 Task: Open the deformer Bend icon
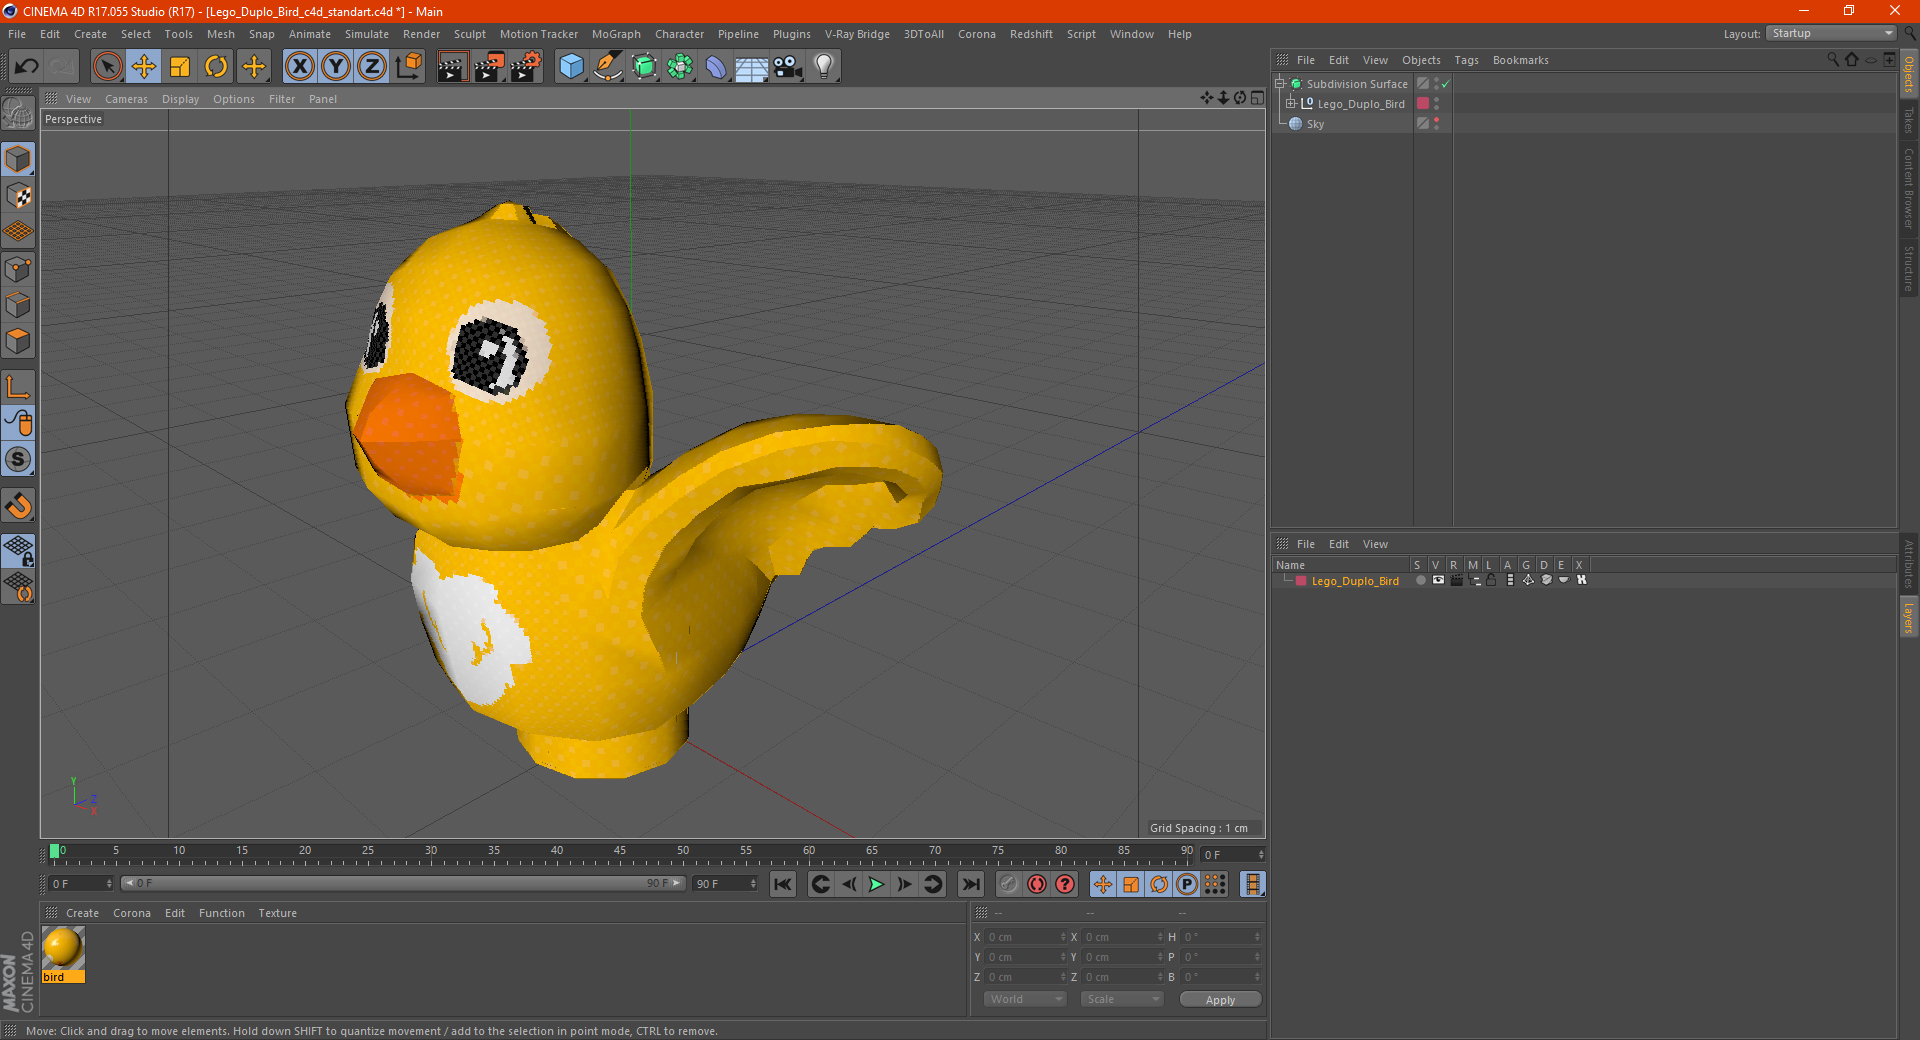tap(716, 67)
